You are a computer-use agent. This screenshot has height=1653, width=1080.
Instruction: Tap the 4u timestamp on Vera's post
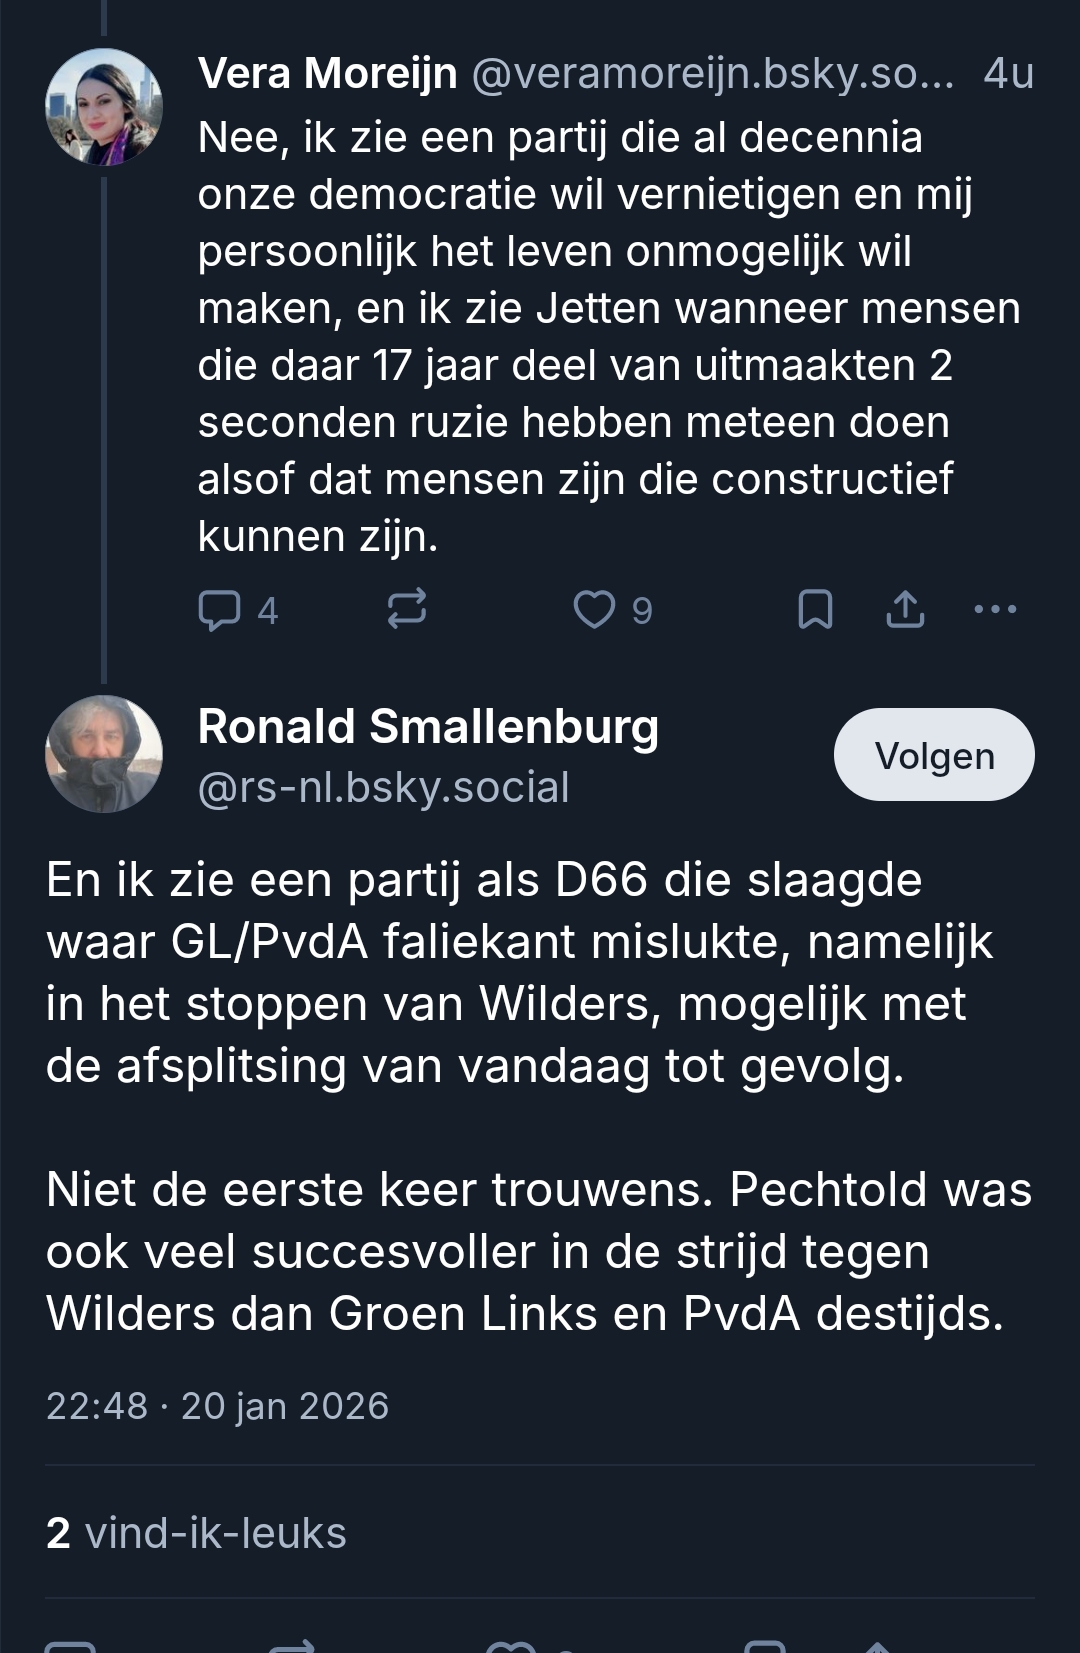(1008, 74)
